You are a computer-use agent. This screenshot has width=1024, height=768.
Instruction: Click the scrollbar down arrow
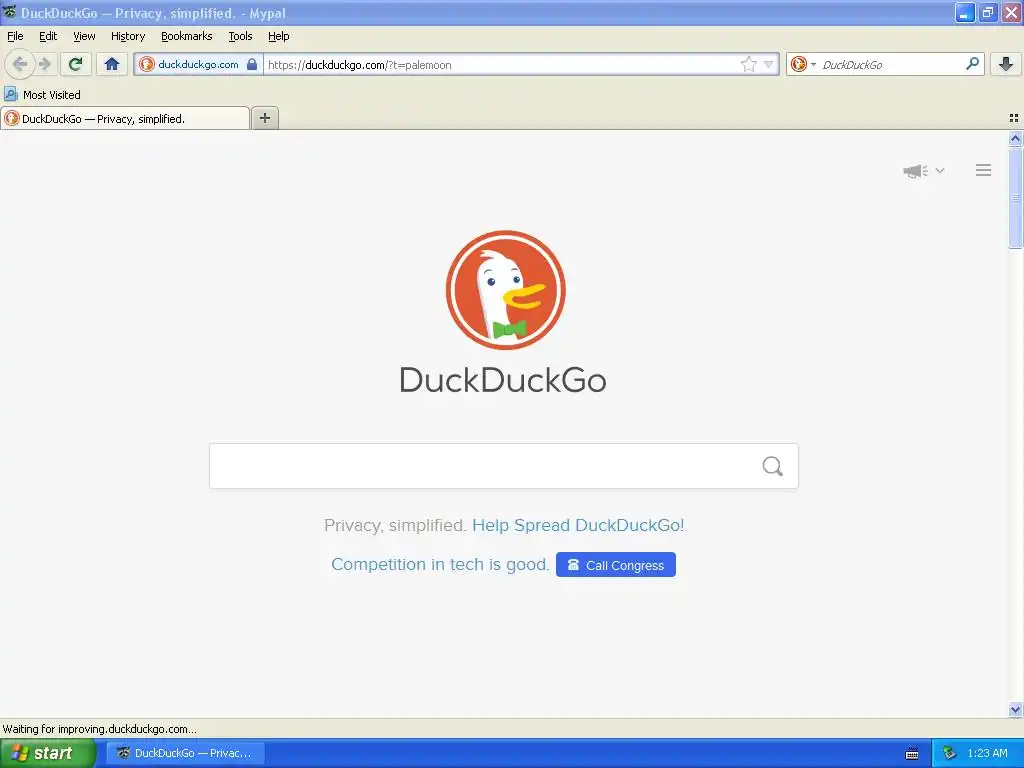tap(1016, 709)
